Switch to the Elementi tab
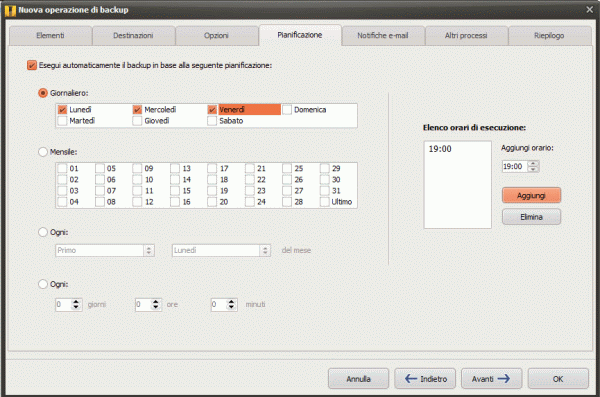 pos(51,36)
